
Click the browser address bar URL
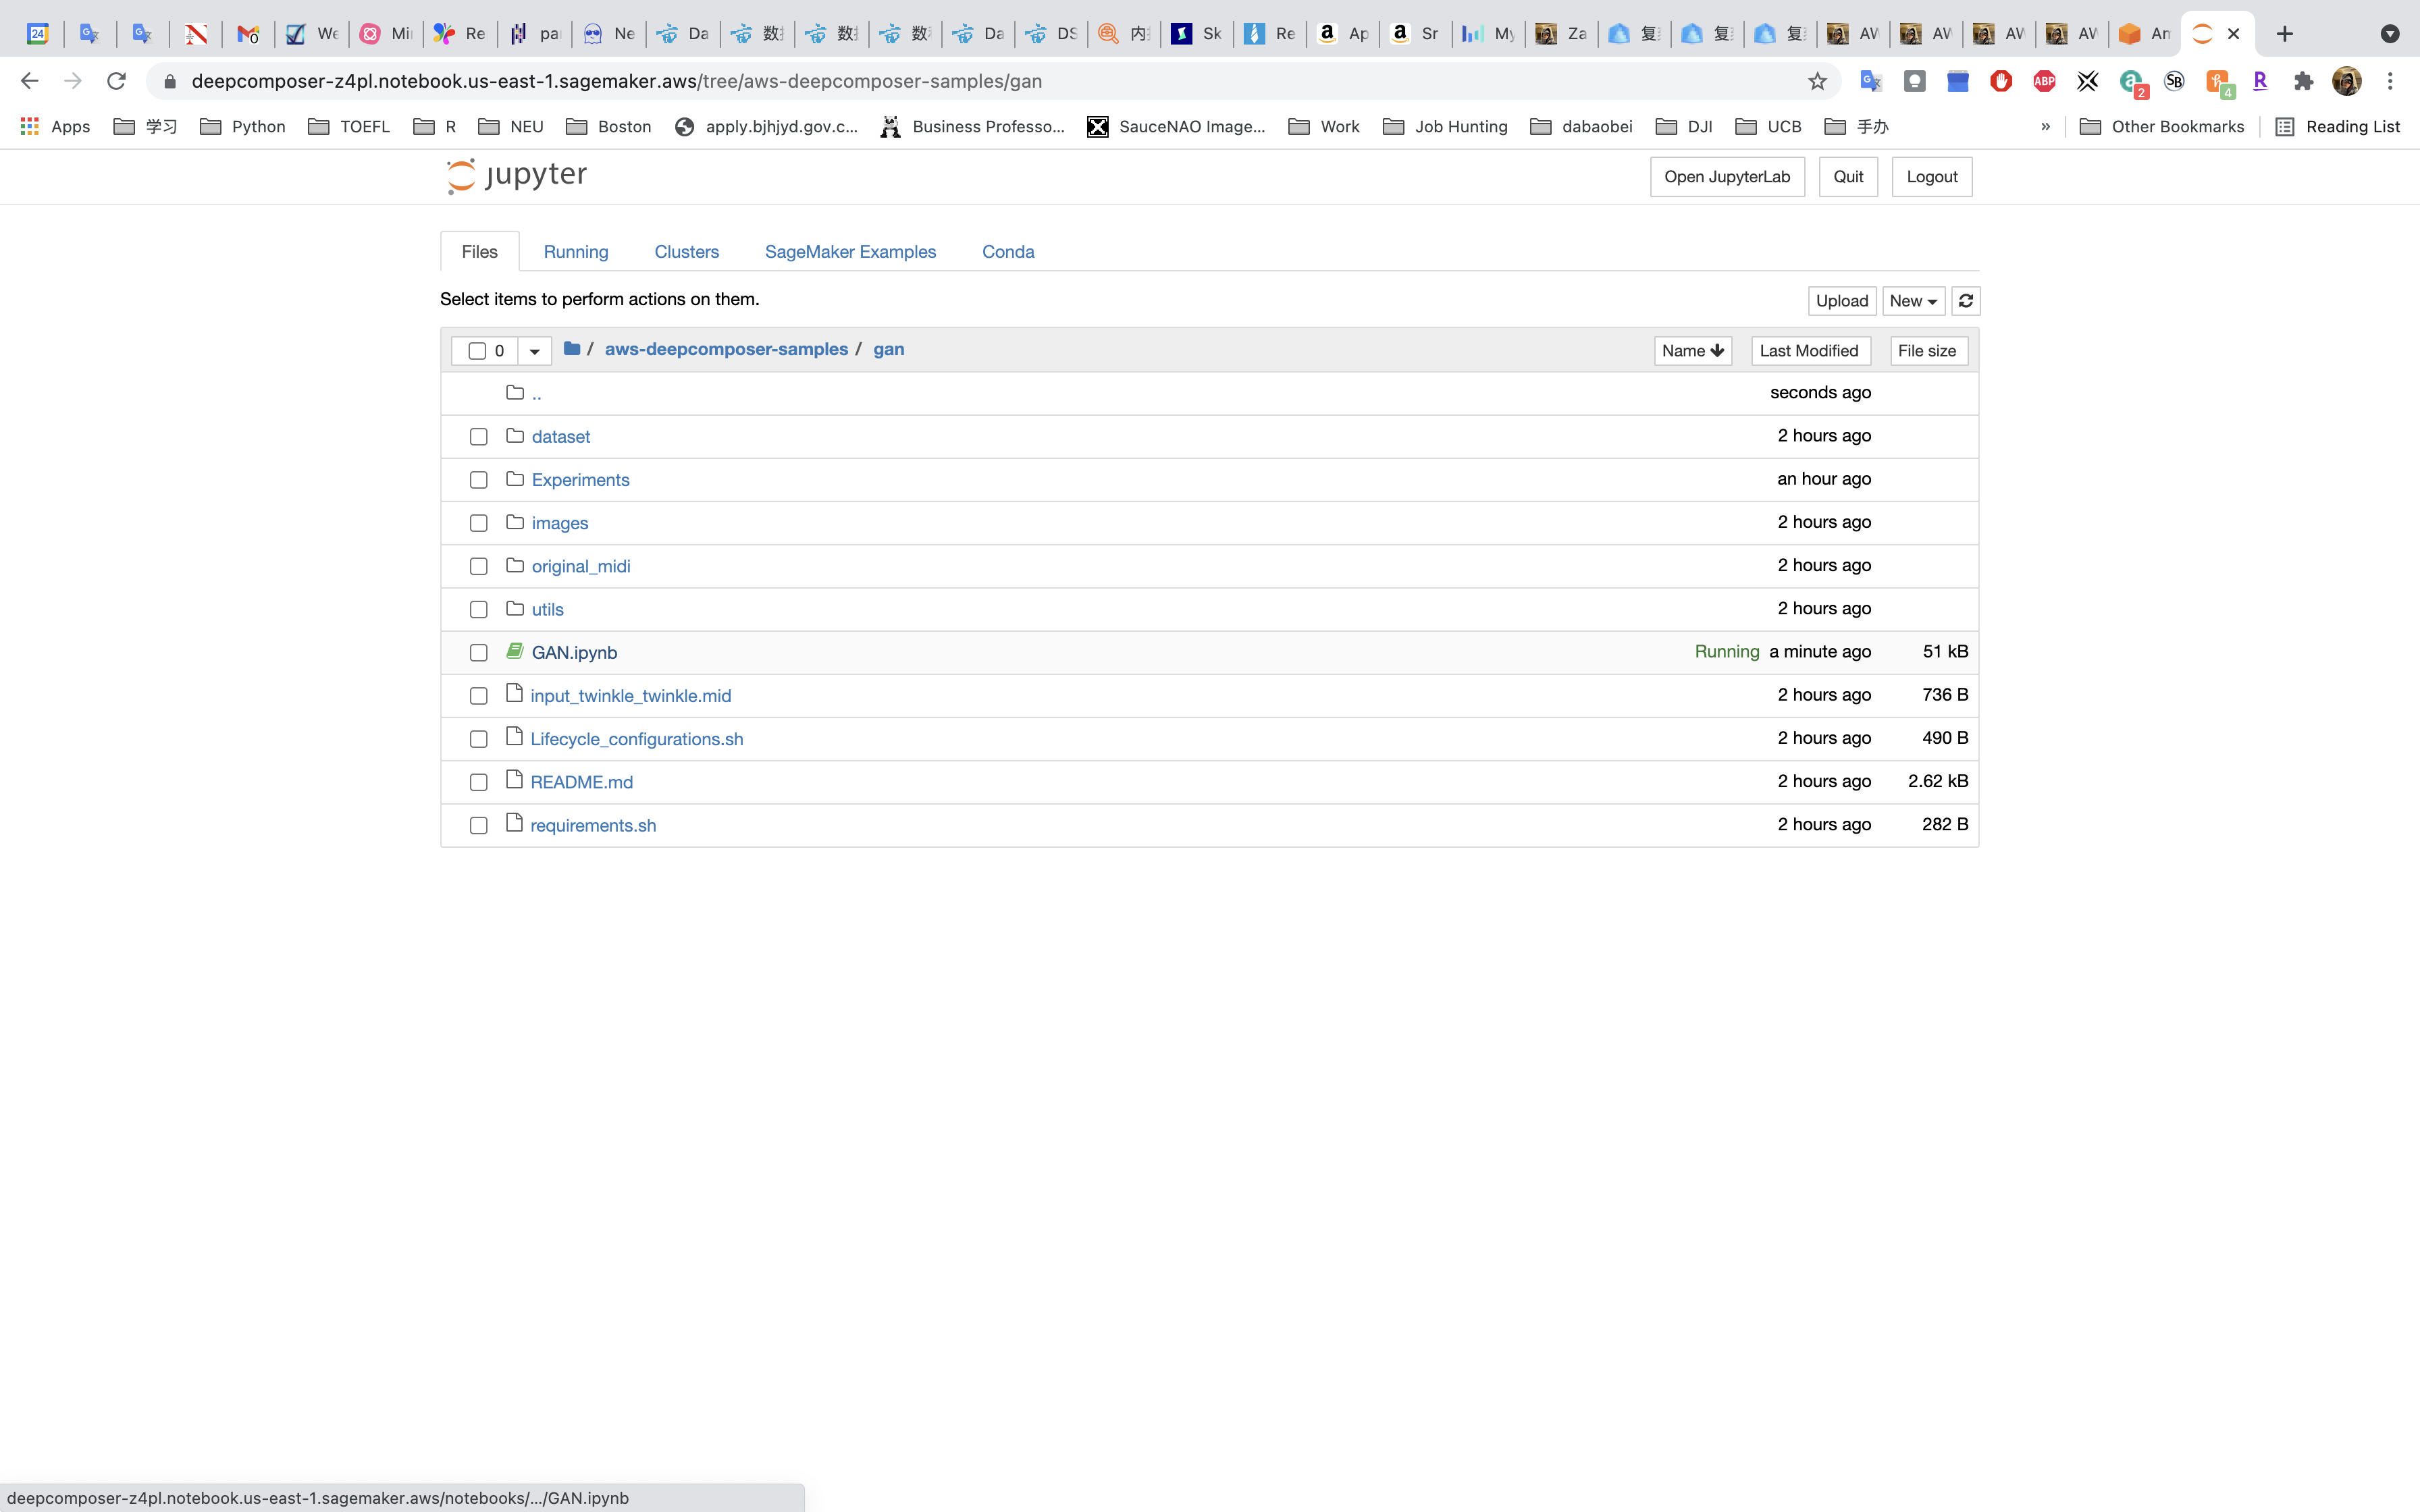click(x=616, y=81)
